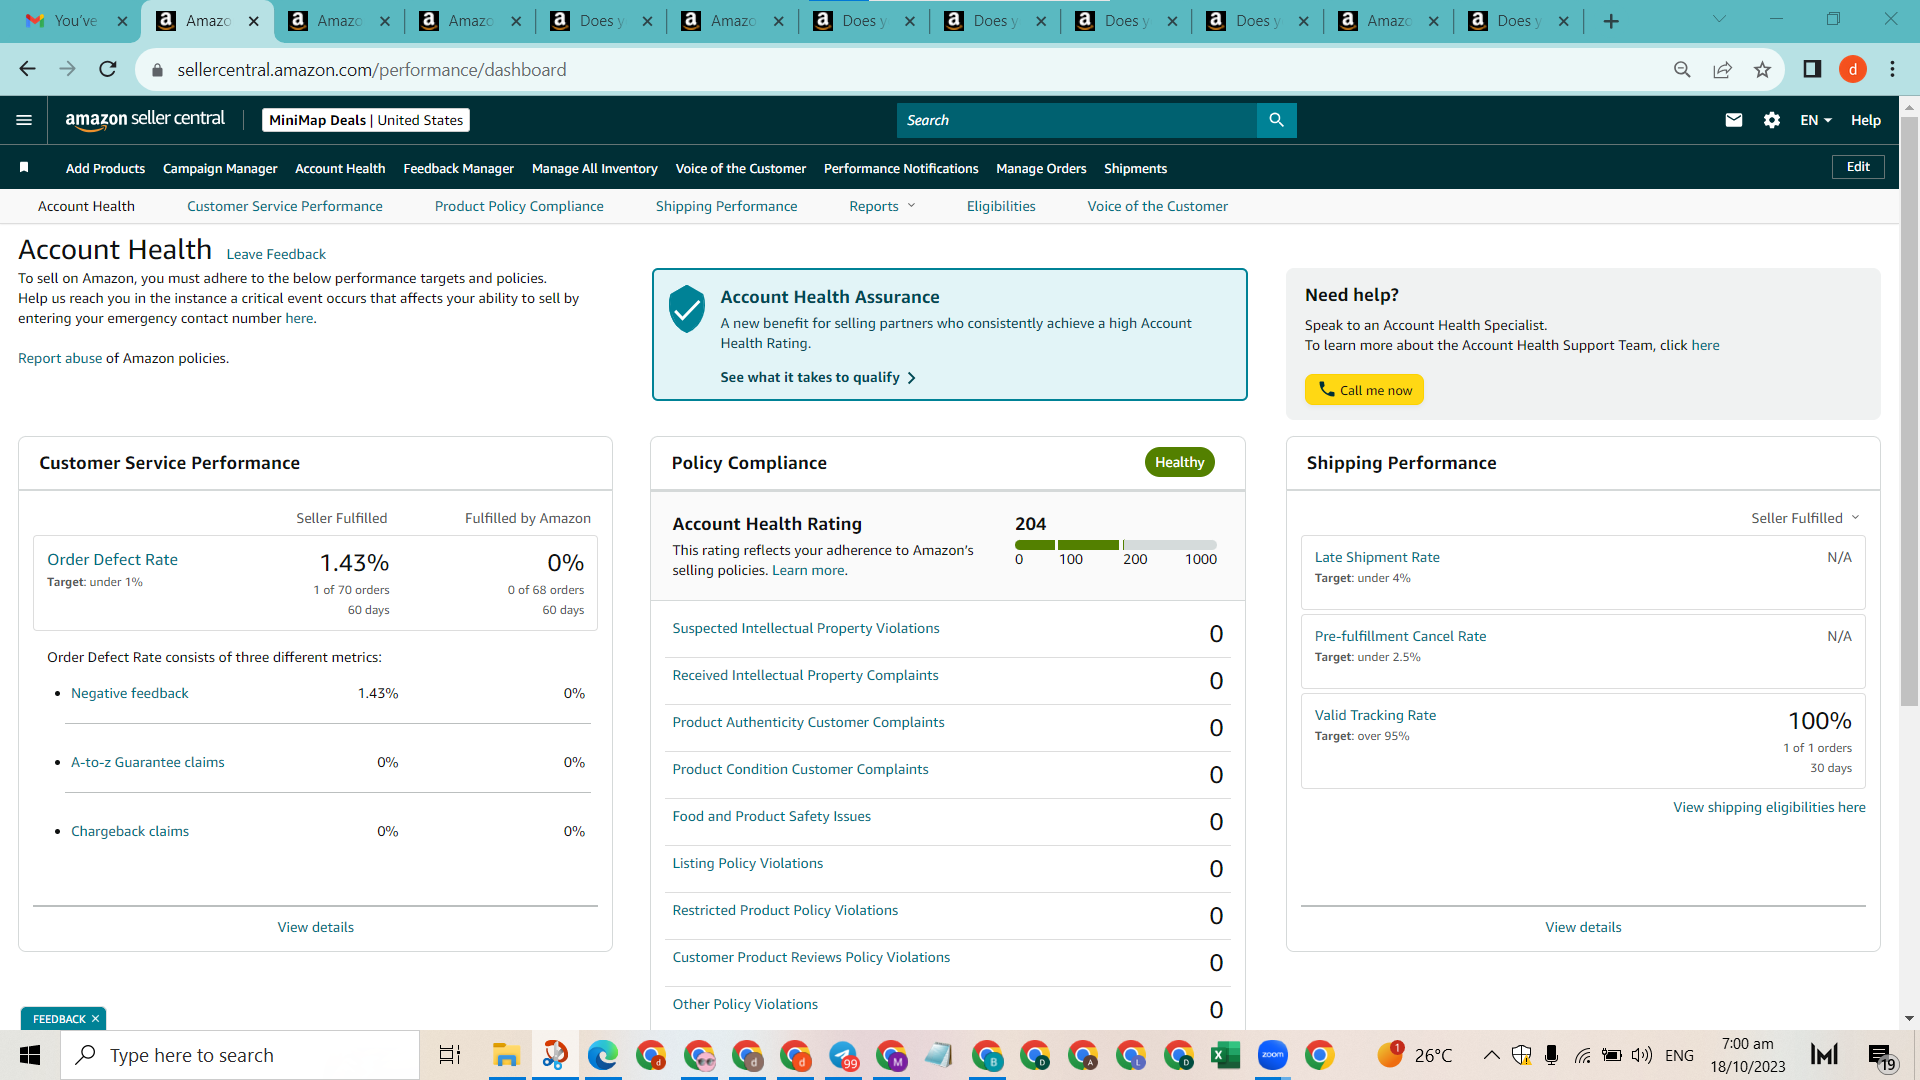Viewport: 1920px width, 1080px height.
Task: Open Task View on the taskbar
Action: tap(450, 1055)
